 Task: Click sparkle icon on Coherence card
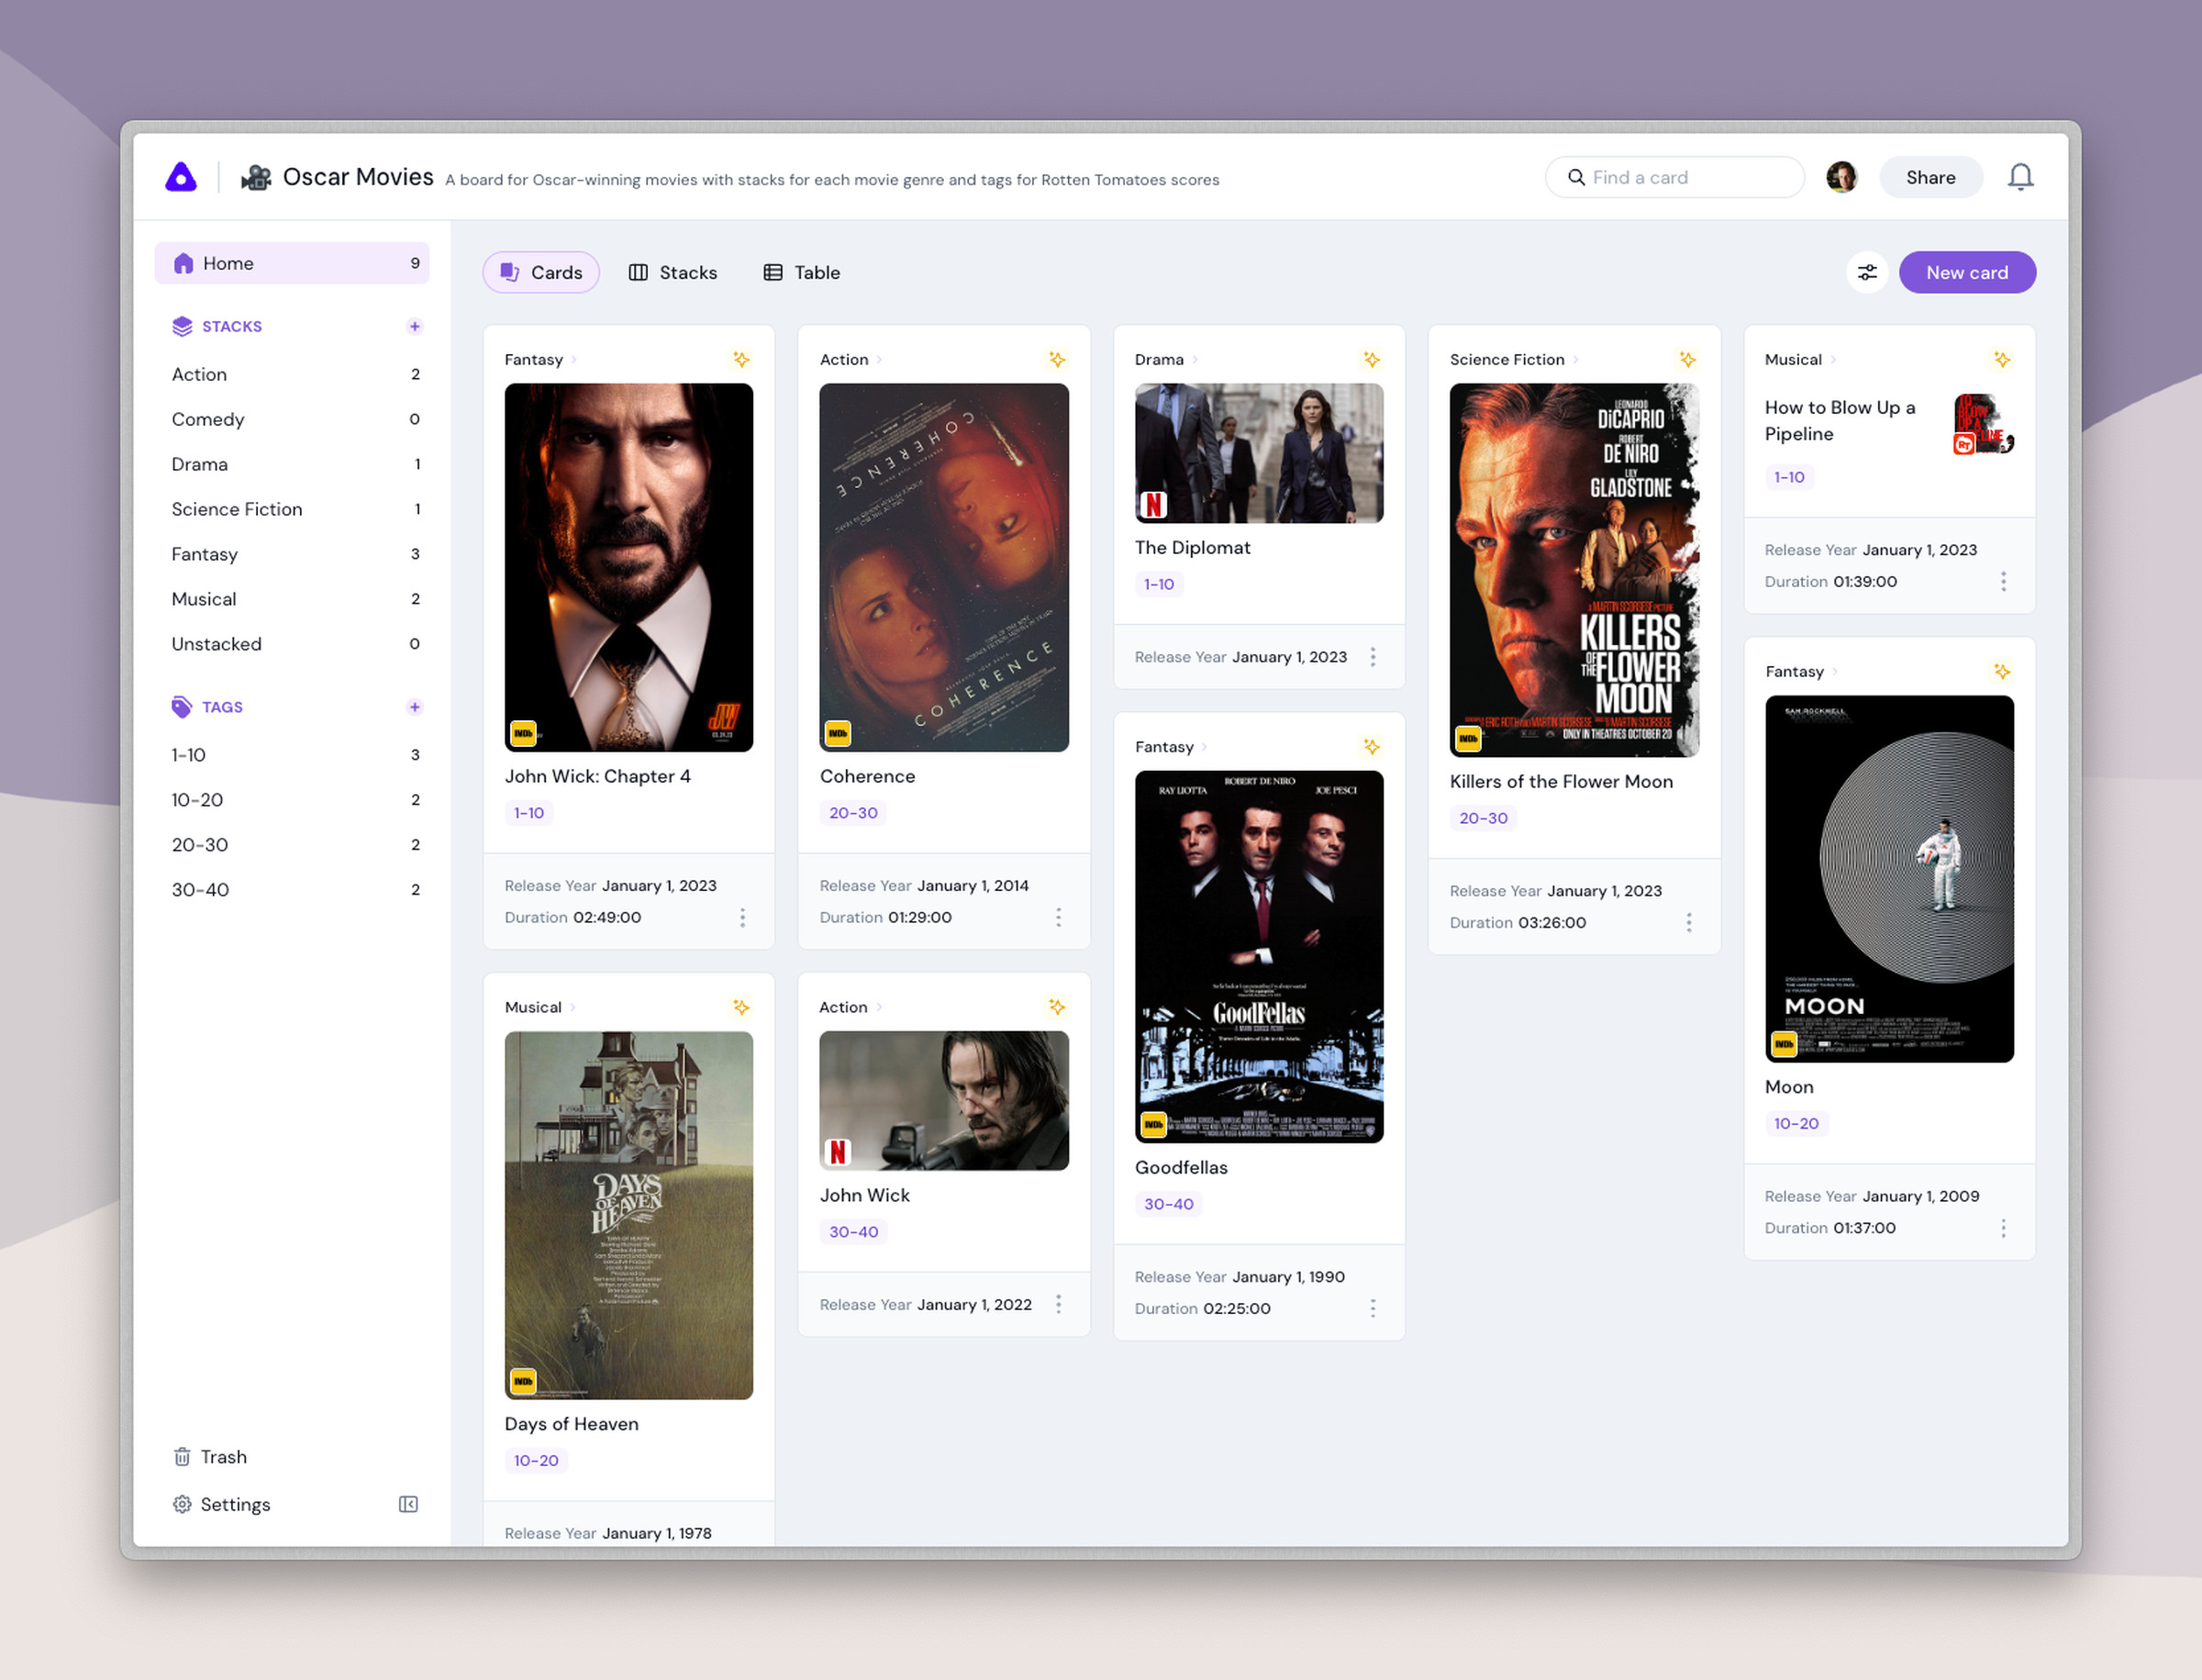tap(1057, 359)
